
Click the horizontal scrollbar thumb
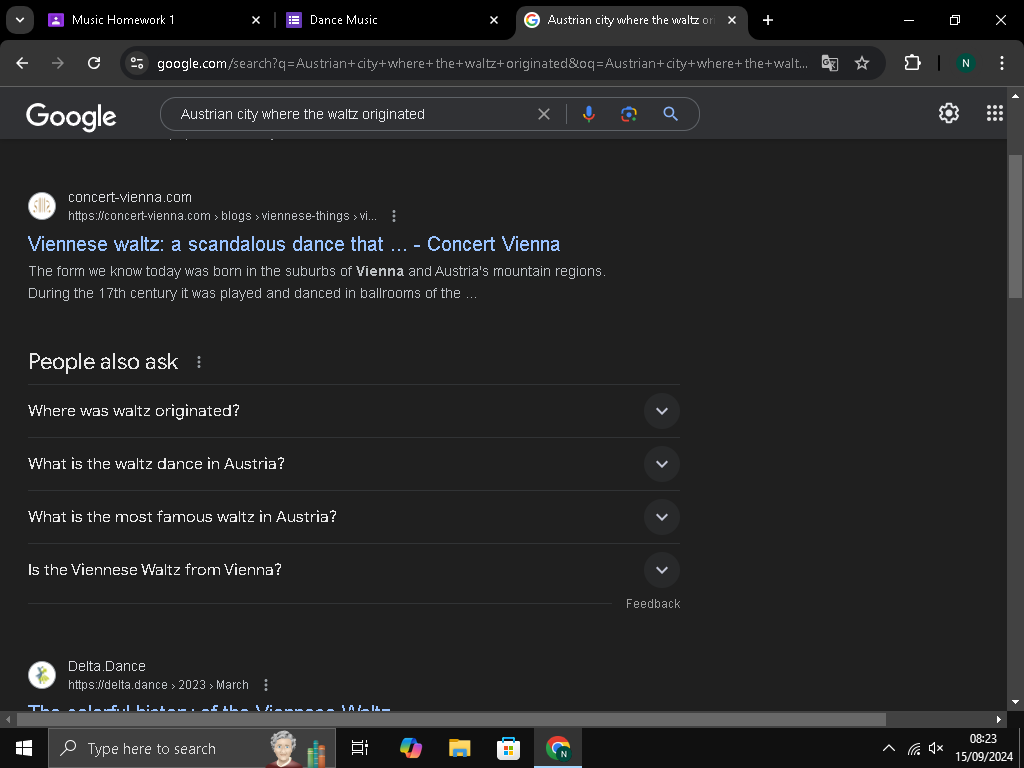coord(451,720)
